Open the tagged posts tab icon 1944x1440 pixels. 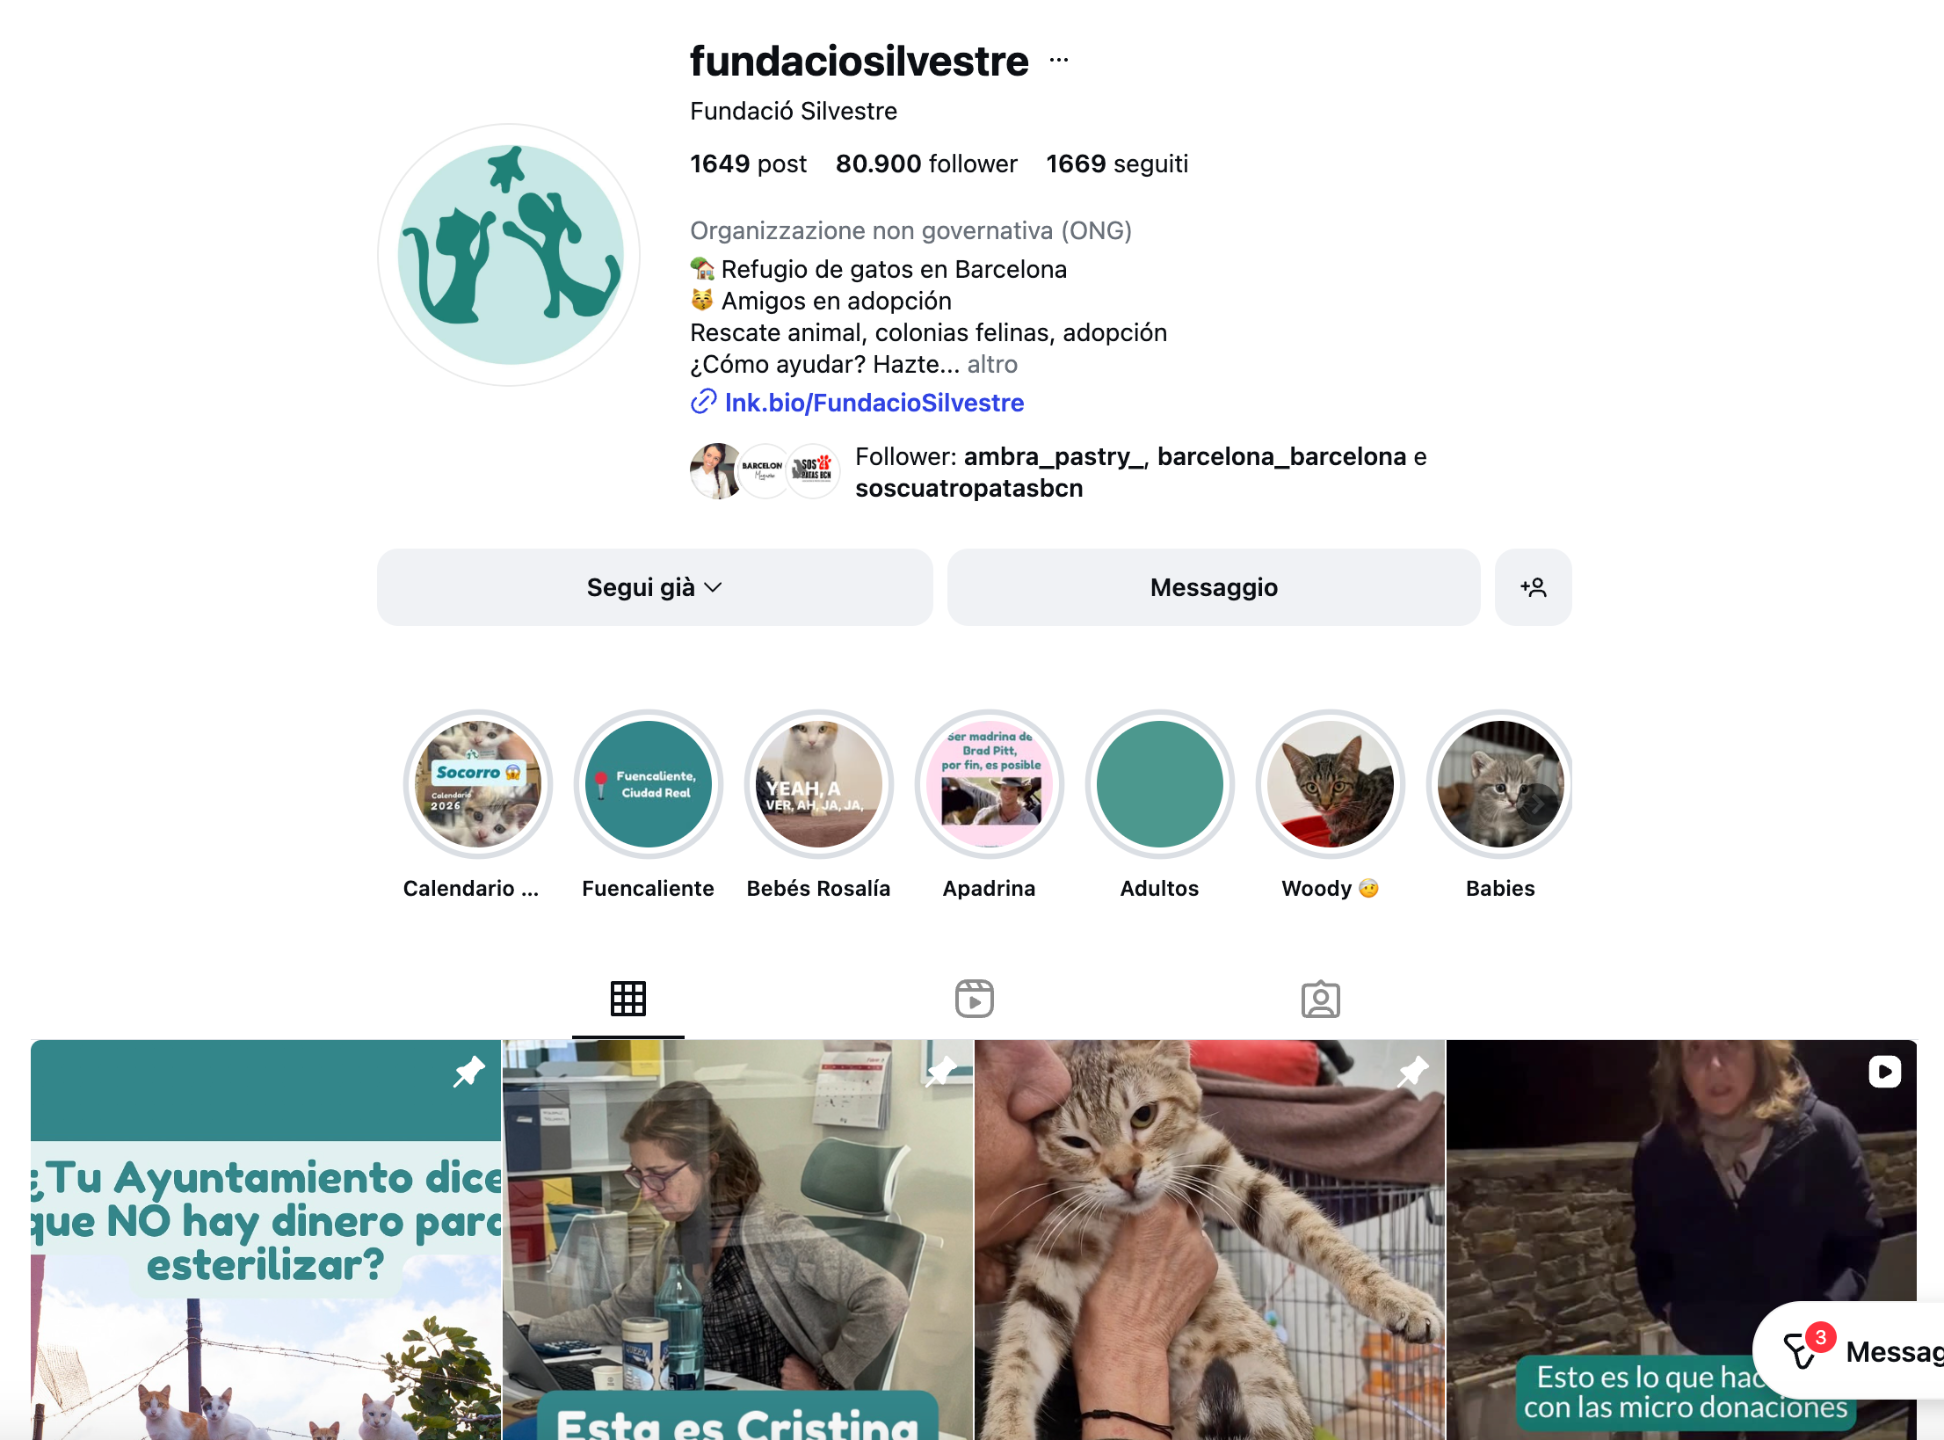pos(1320,998)
